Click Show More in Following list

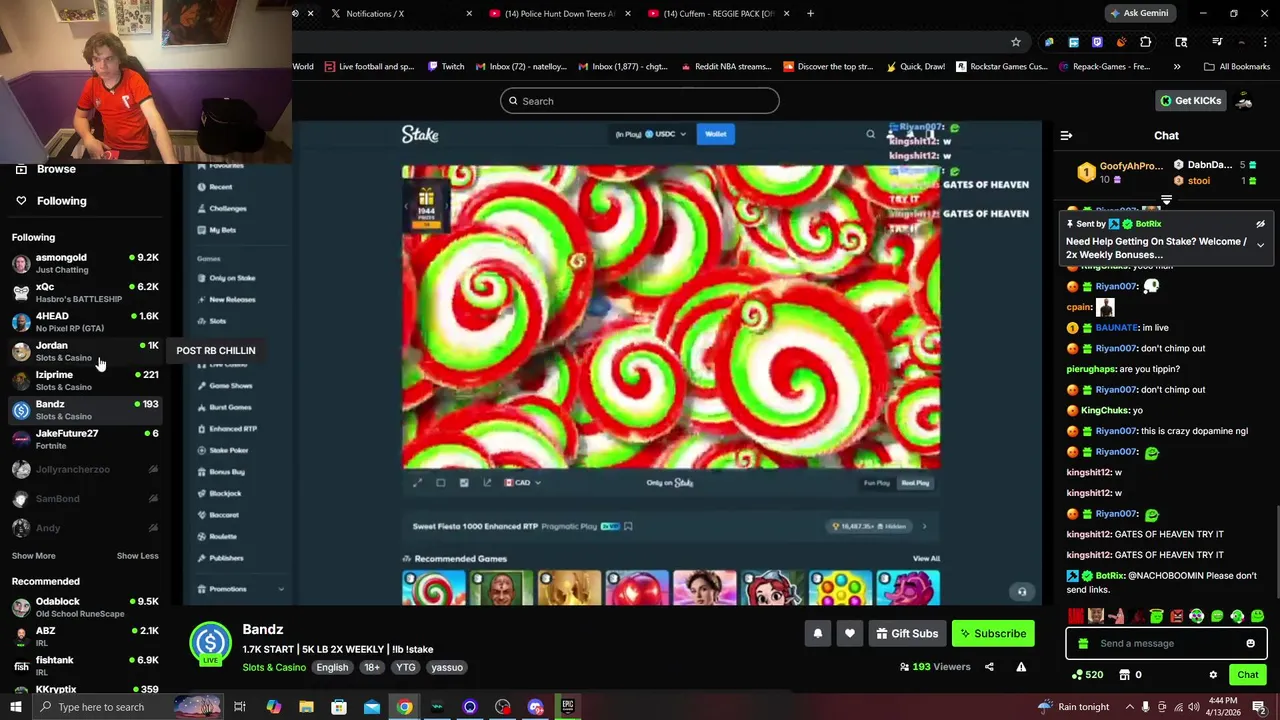pos(33,556)
